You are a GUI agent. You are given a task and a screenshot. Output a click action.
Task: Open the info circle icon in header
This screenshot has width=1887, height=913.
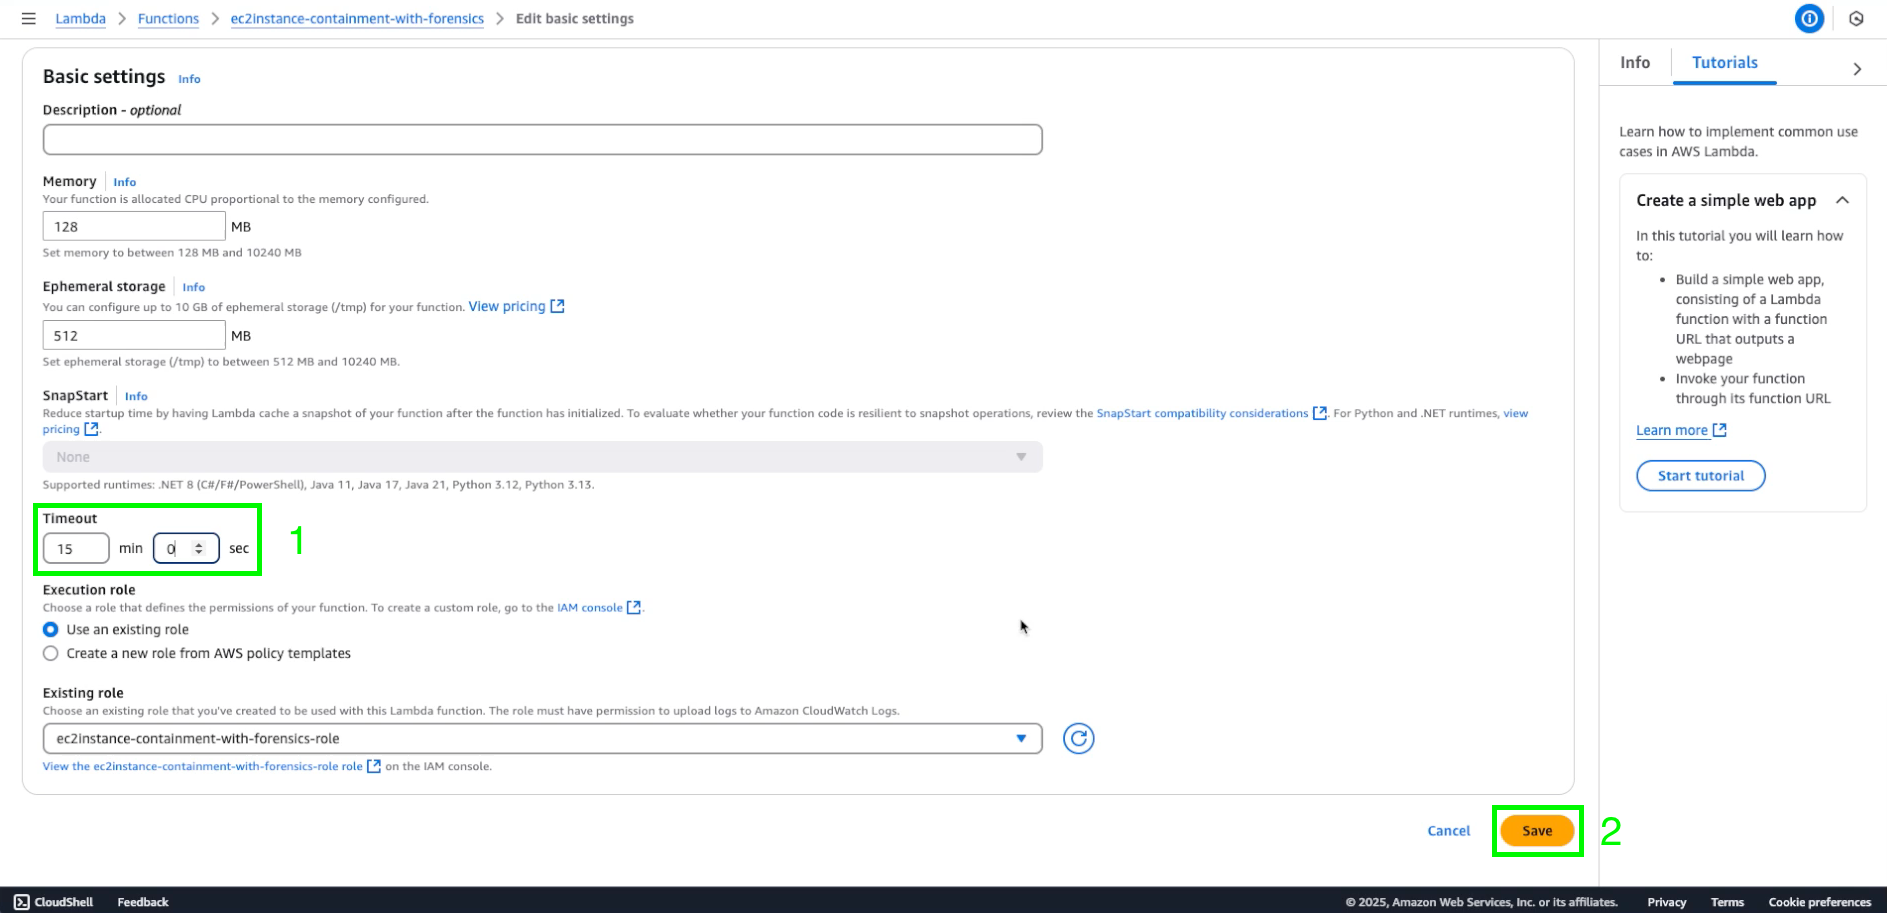1809,19
